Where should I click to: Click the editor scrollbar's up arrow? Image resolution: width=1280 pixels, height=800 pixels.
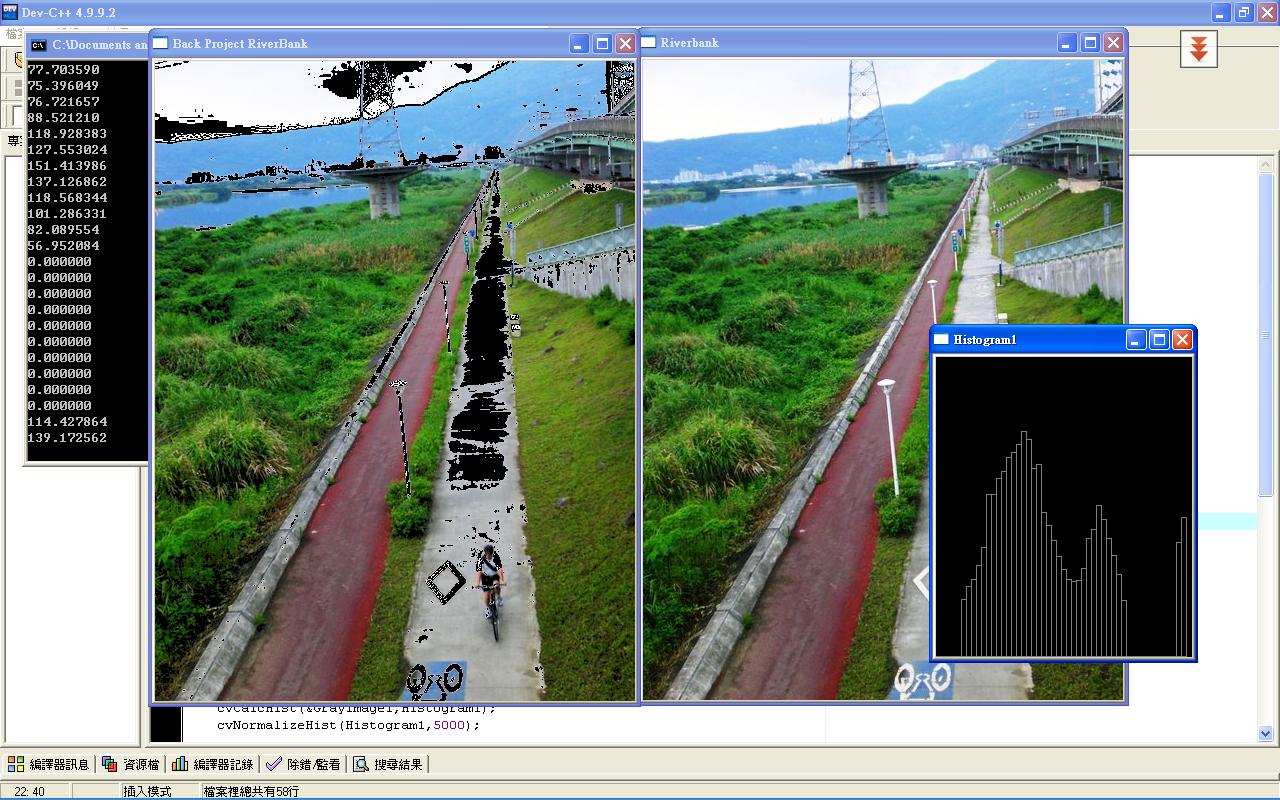1266,164
